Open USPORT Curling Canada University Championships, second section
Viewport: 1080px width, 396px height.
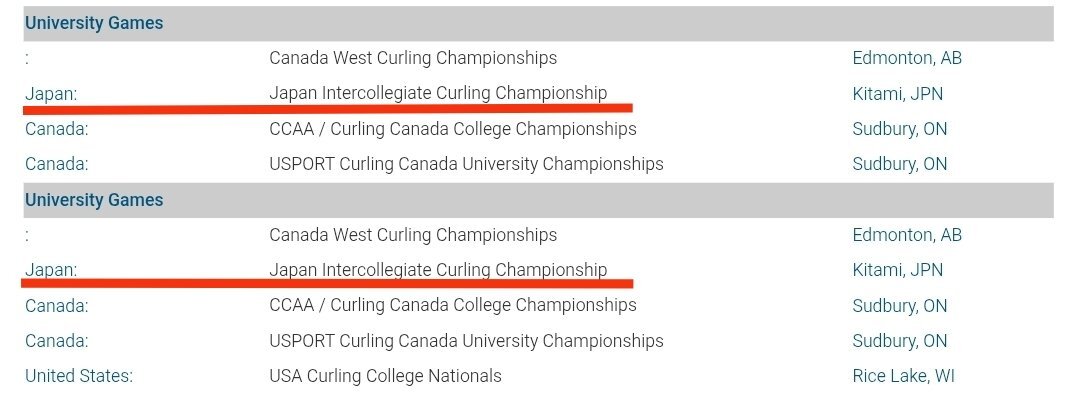[466, 341]
